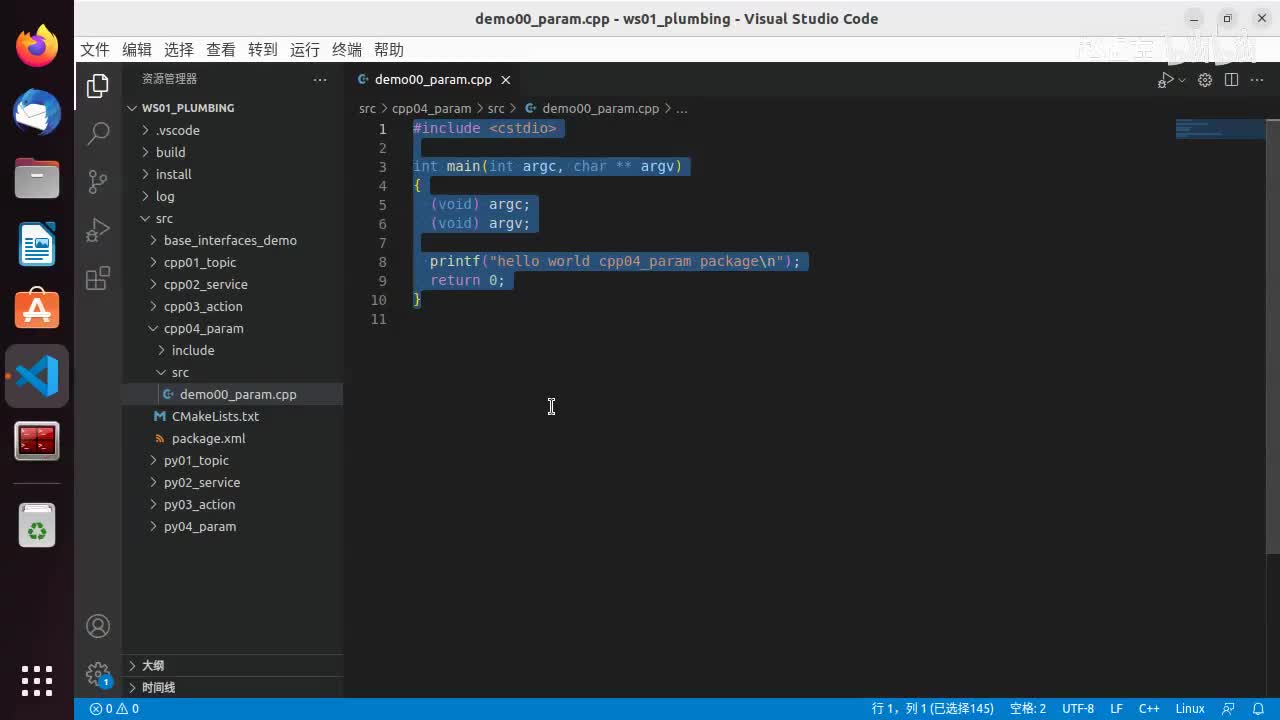Viewport: 1280px width, 720px height.
Task: Expand the 大纲 outline section
Action: click(233, 665)
